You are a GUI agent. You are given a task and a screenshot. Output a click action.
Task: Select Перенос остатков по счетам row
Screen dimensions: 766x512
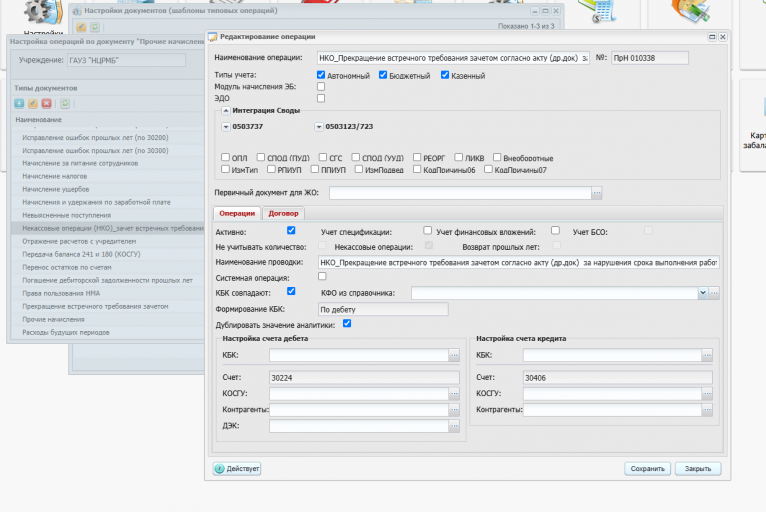click(107, 268)
